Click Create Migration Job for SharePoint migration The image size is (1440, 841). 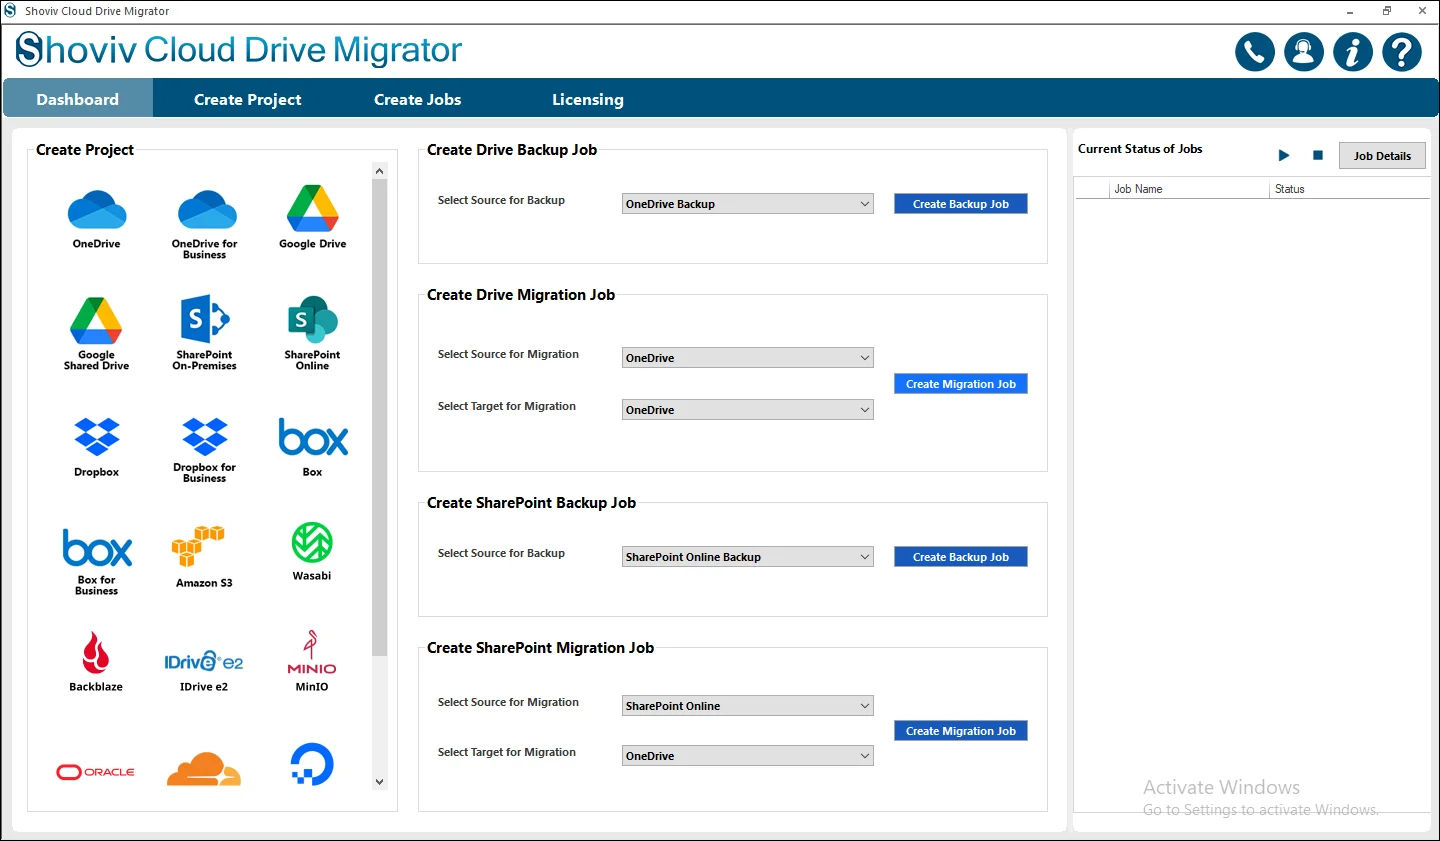pos(961,731)
